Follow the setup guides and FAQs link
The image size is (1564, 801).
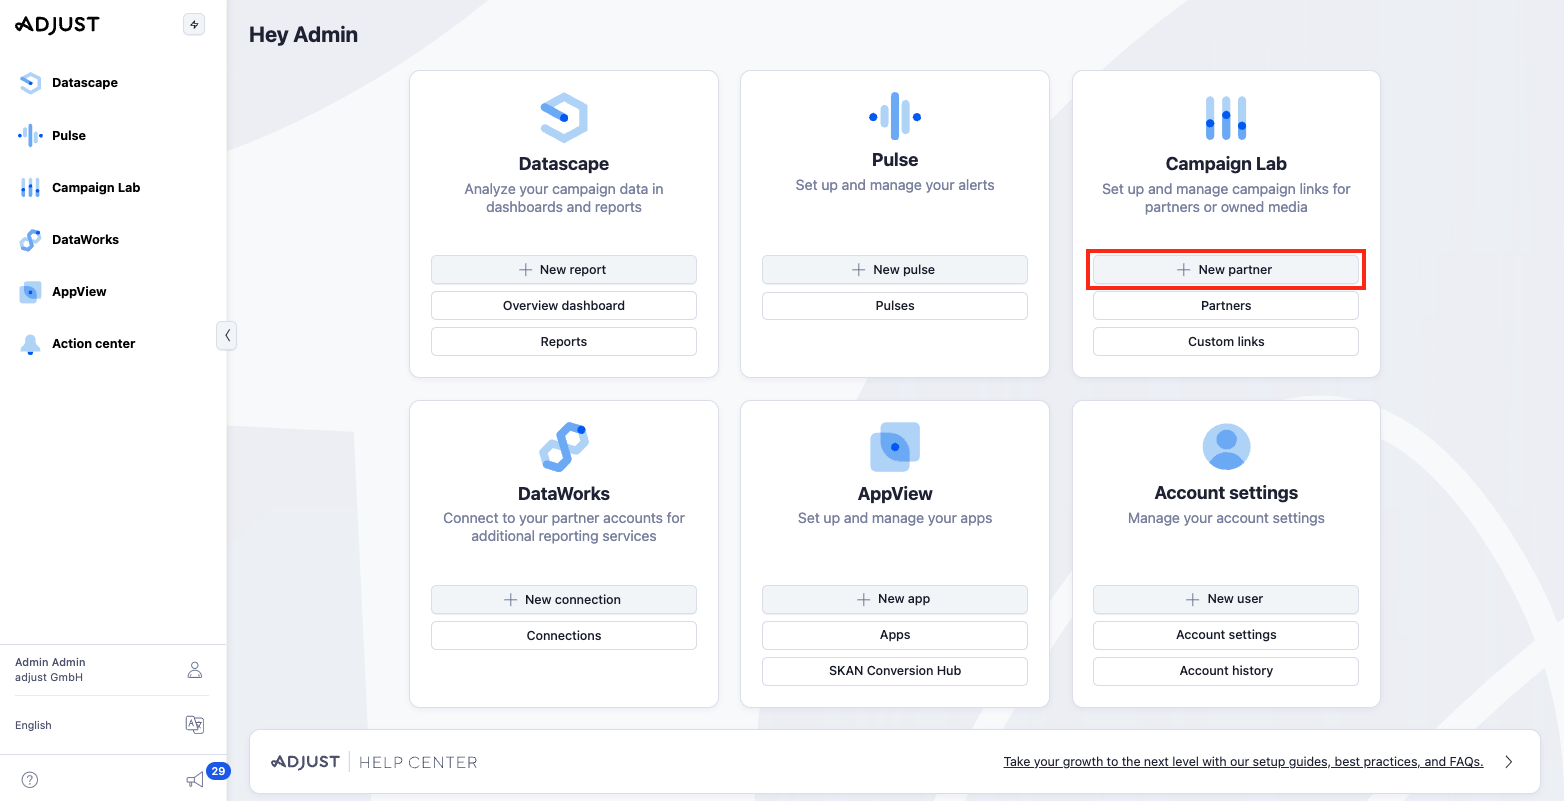click(x=1243, y=762)
